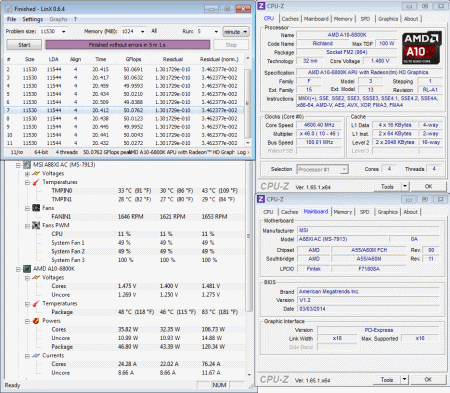
Task: Click the Currents icon in the tree
Action: (x=36, y=356)
